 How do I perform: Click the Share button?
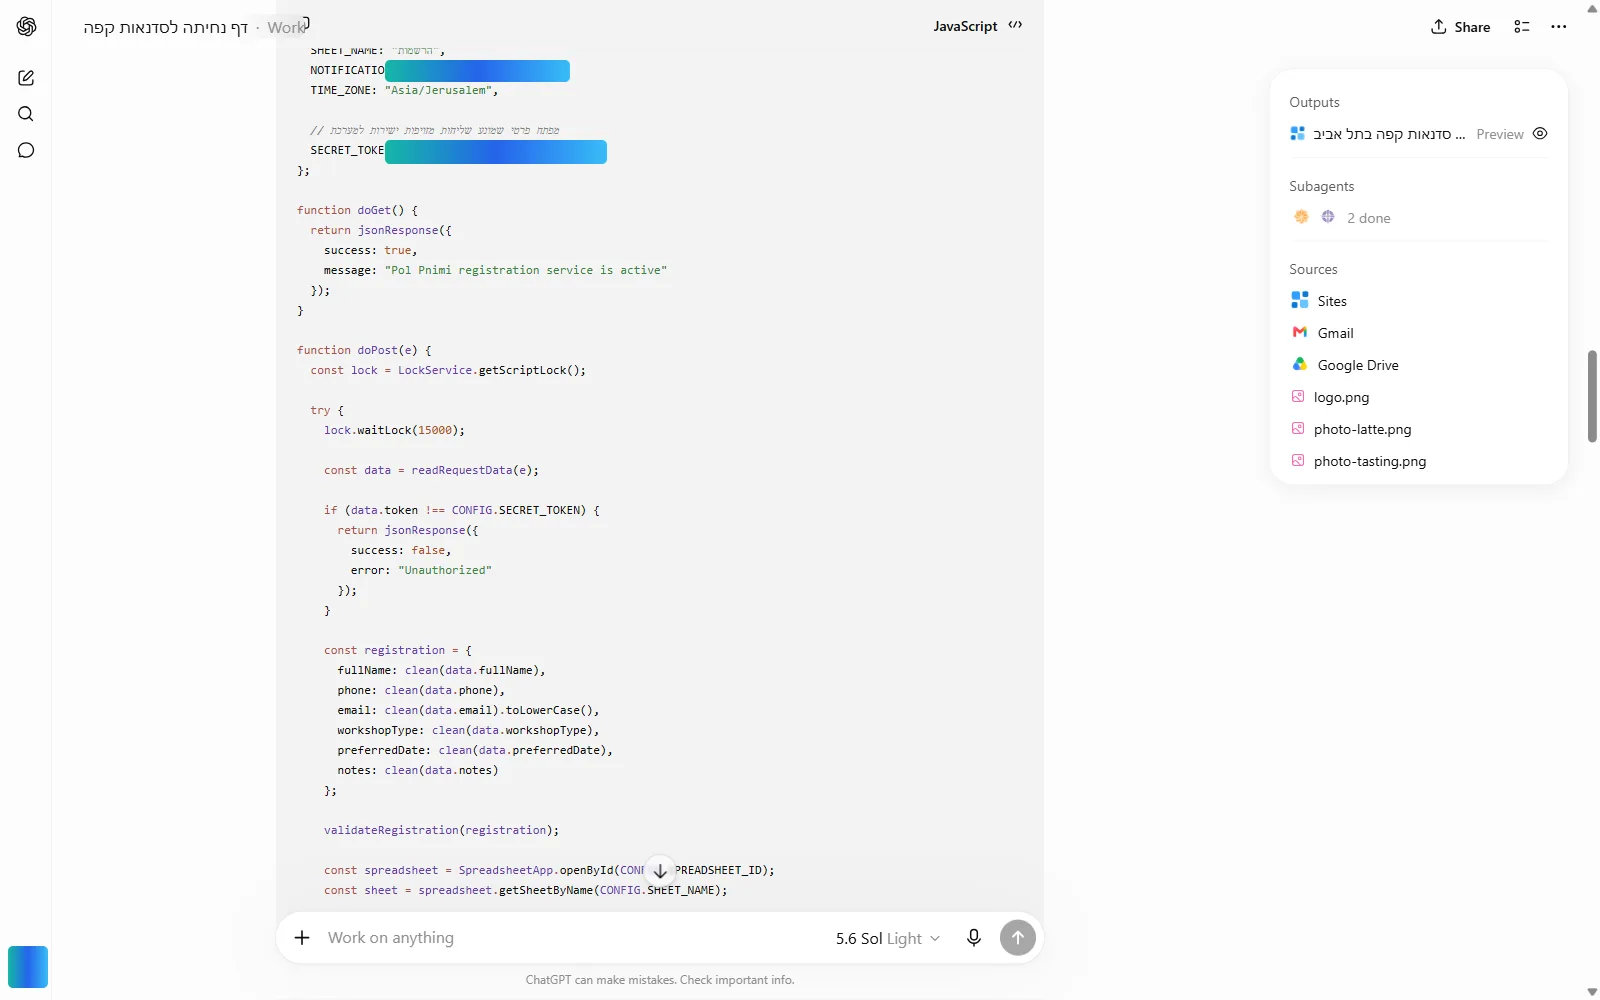tap(1461, 27)
